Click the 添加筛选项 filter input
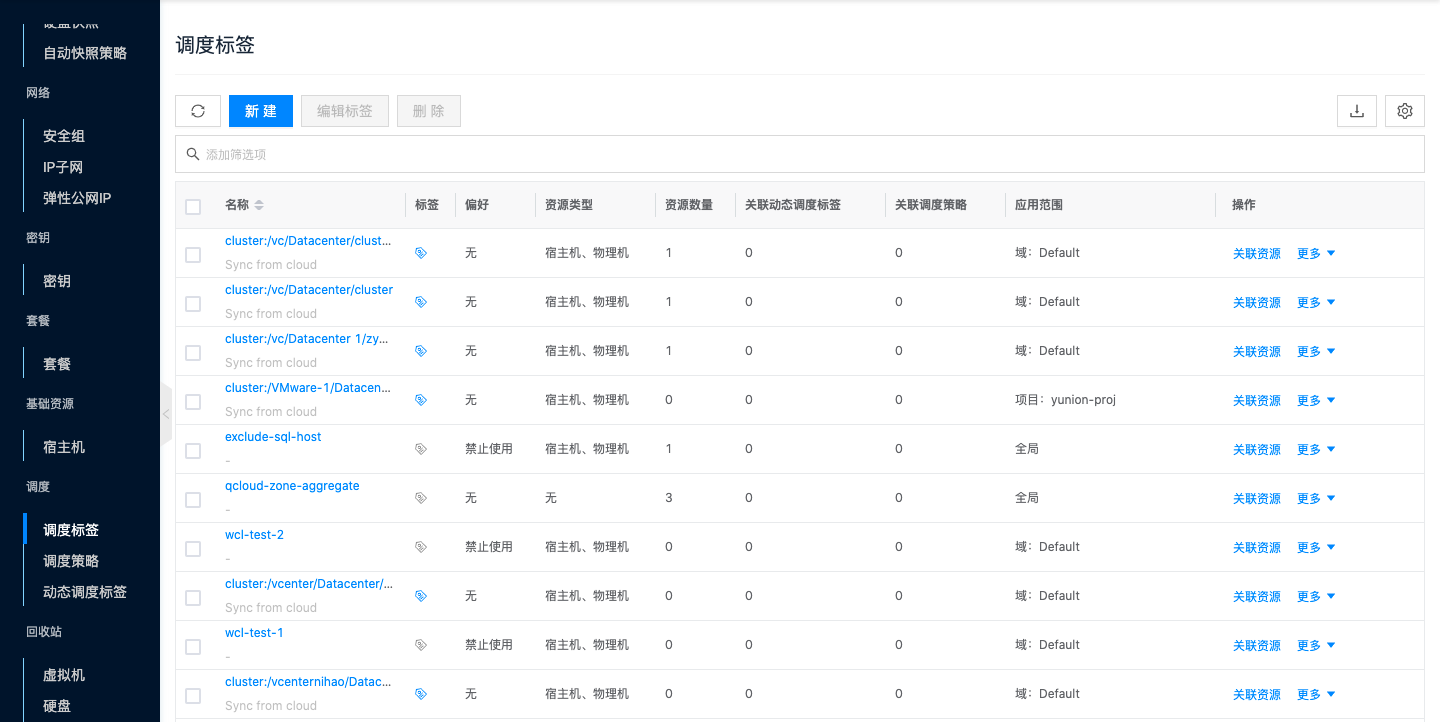The image size is (1440, 722). pyautogui.click(x=800, y=154)
